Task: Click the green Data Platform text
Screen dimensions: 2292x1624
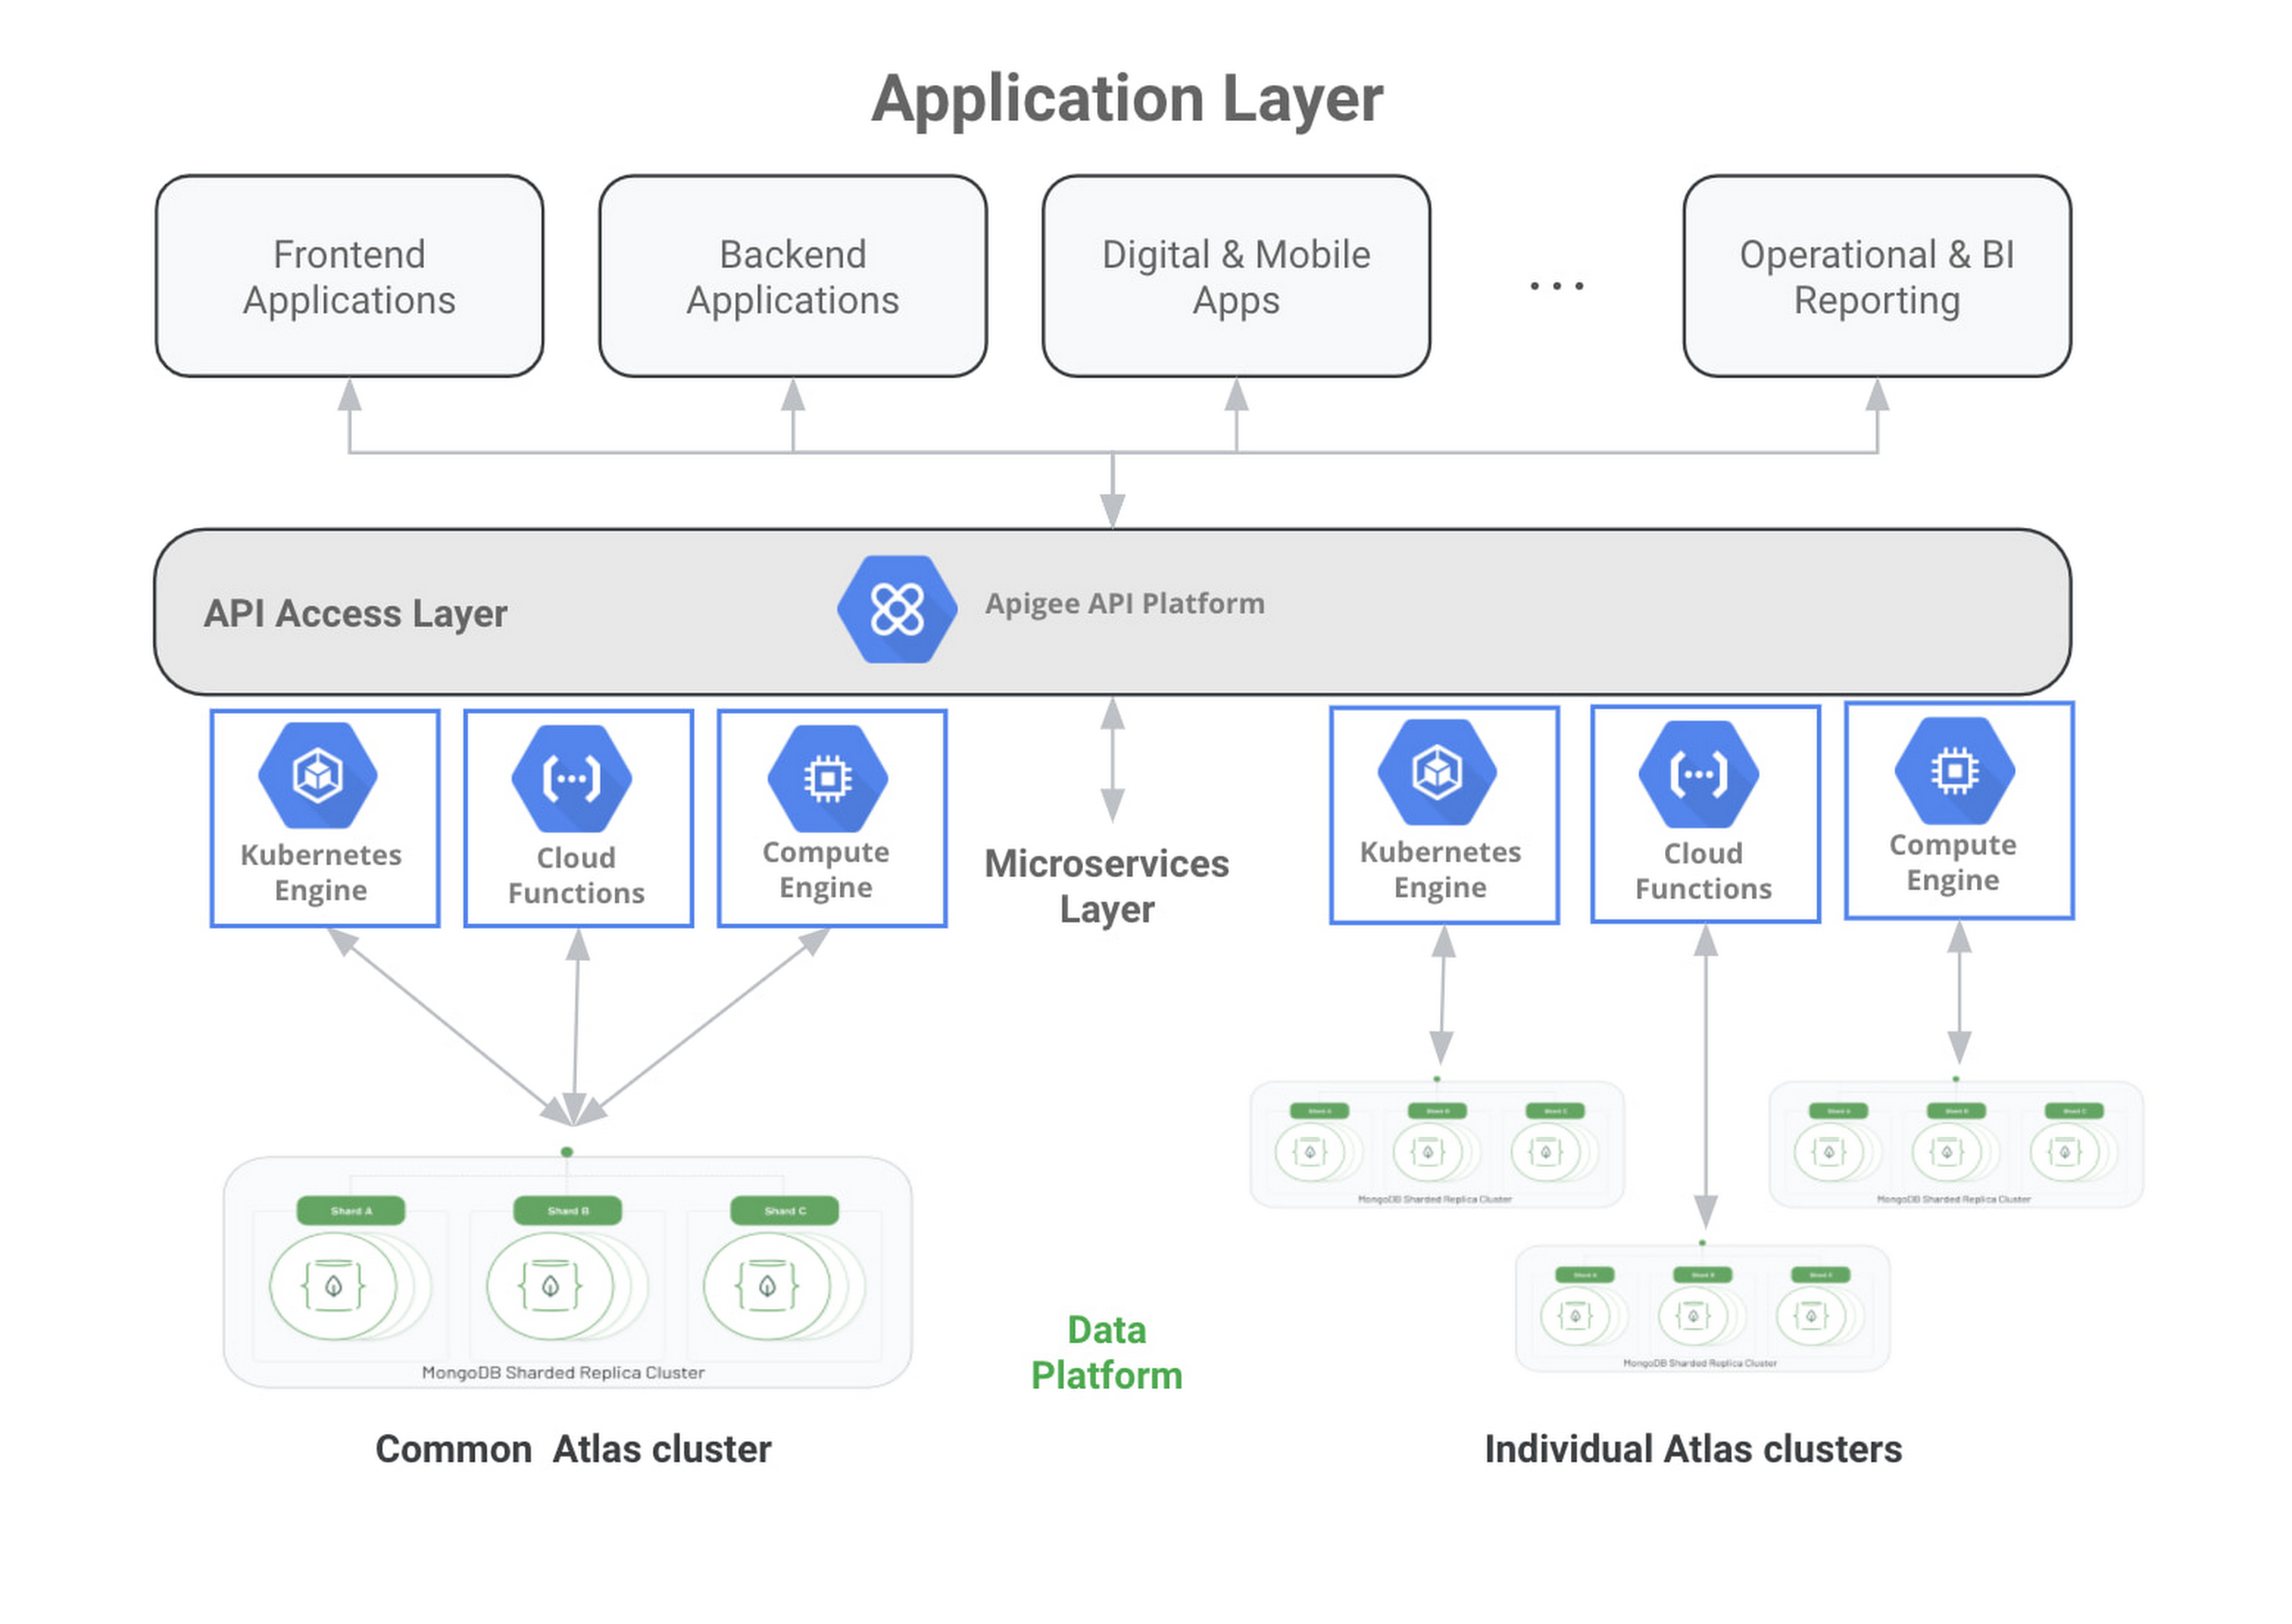Action: coord(1106,1353)
